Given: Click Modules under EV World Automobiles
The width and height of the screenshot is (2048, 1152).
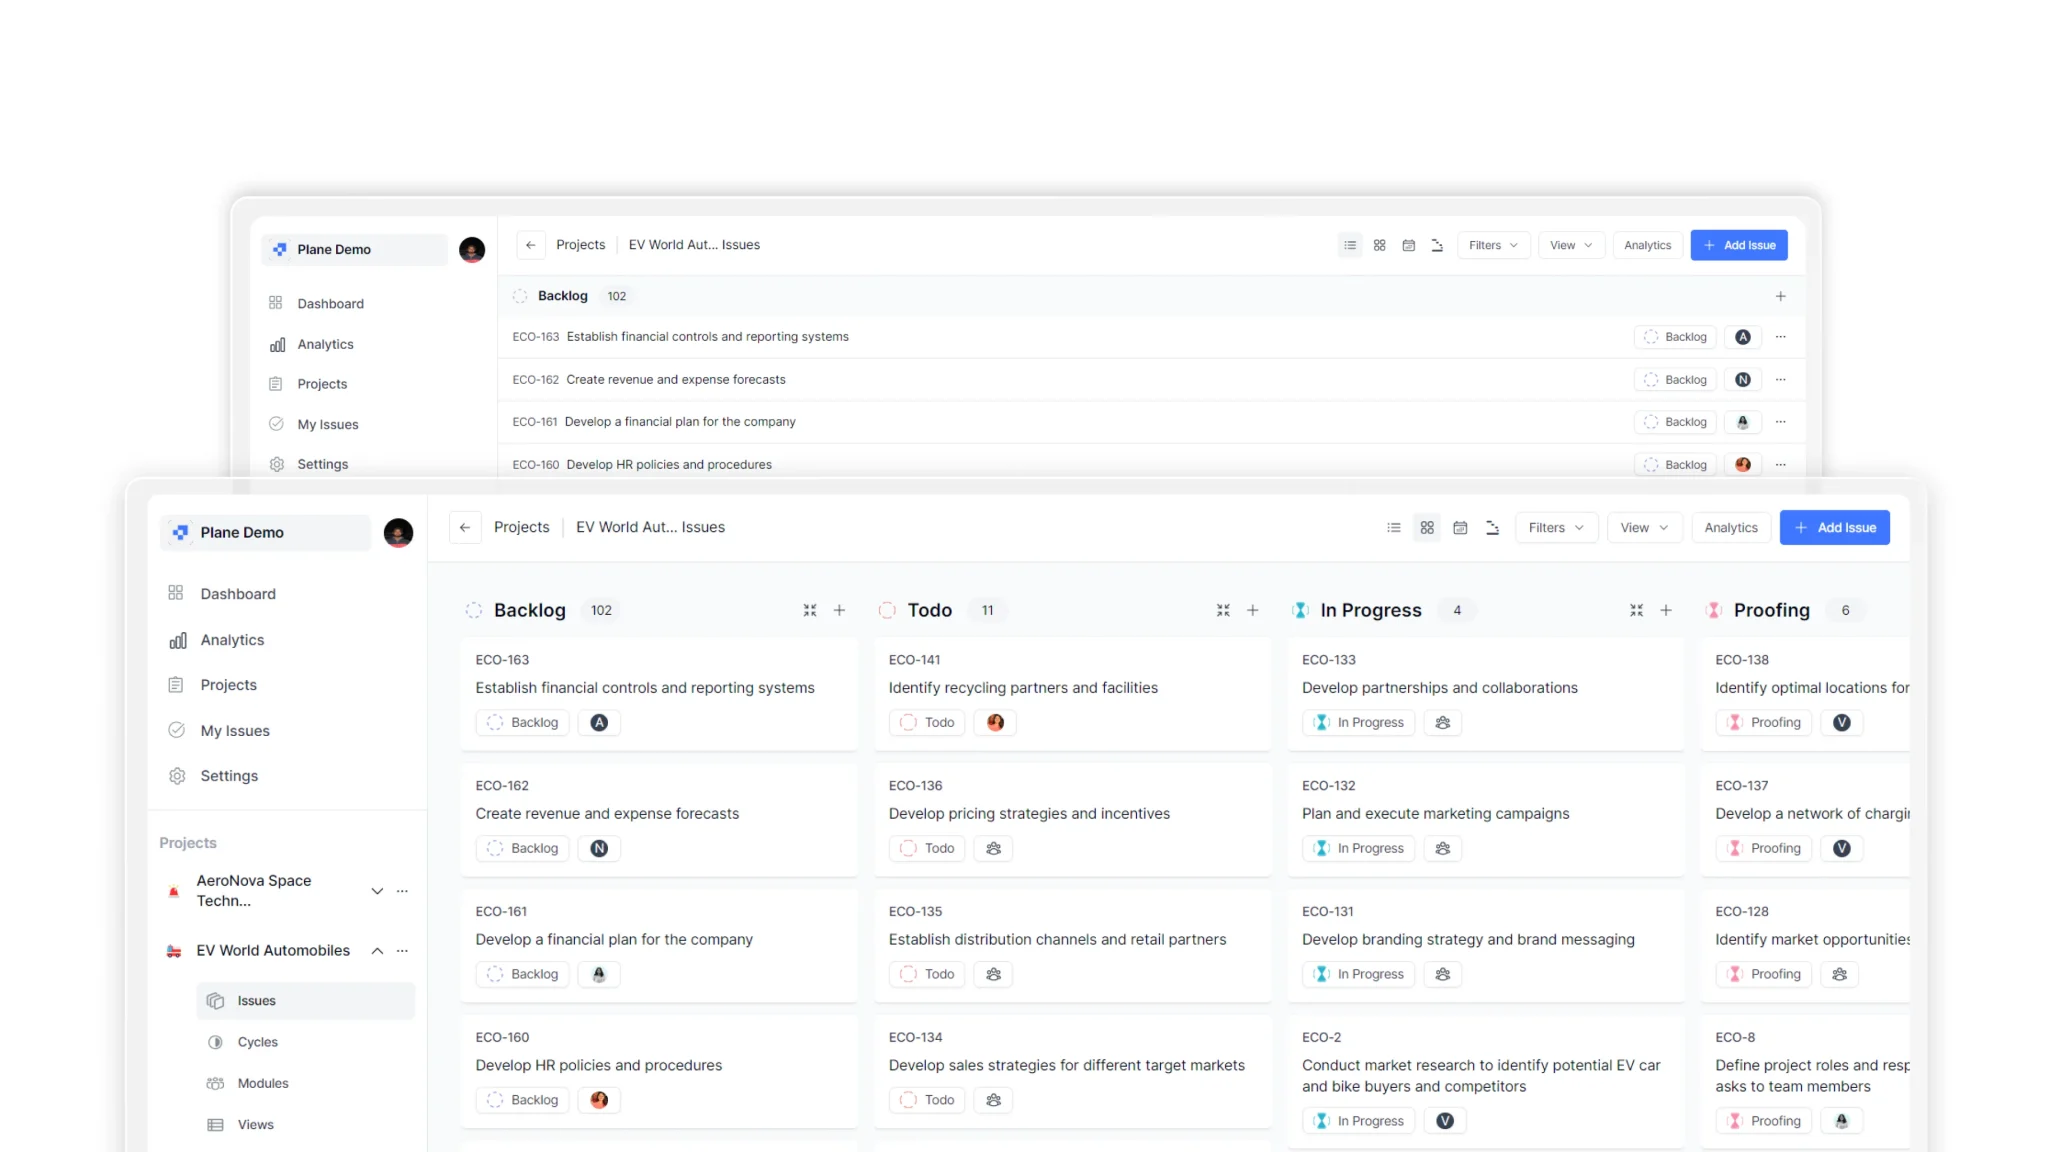Looking at the screenshot, I should point(262,1083).
